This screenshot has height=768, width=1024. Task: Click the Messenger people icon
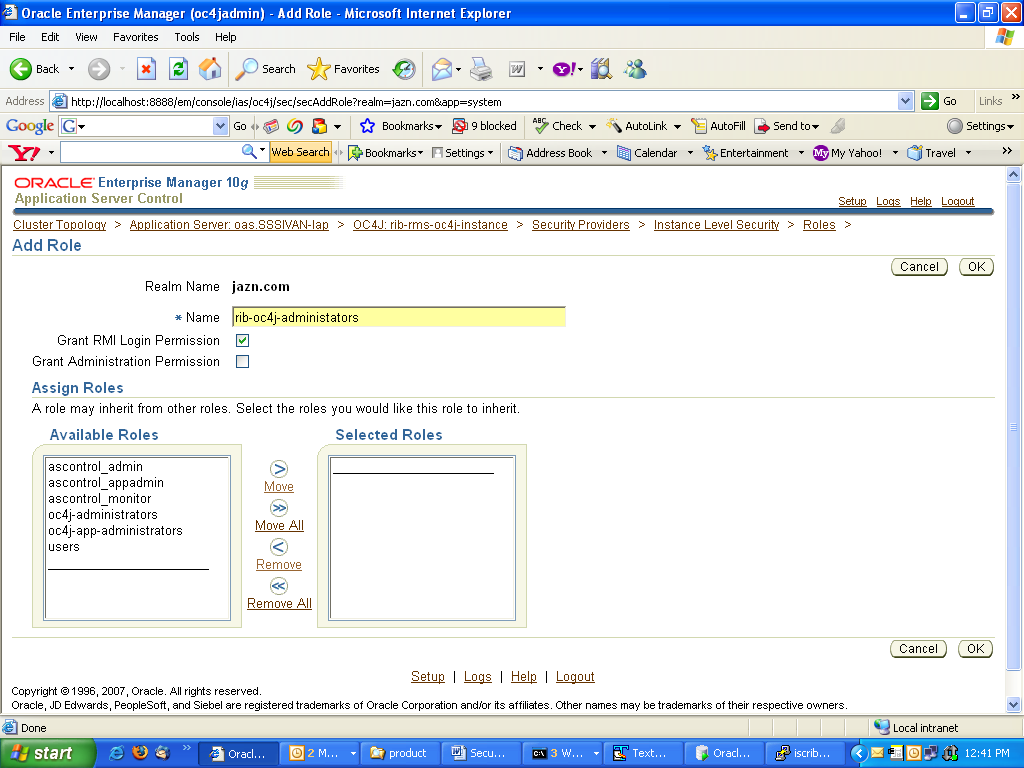(x=635, y=69)
